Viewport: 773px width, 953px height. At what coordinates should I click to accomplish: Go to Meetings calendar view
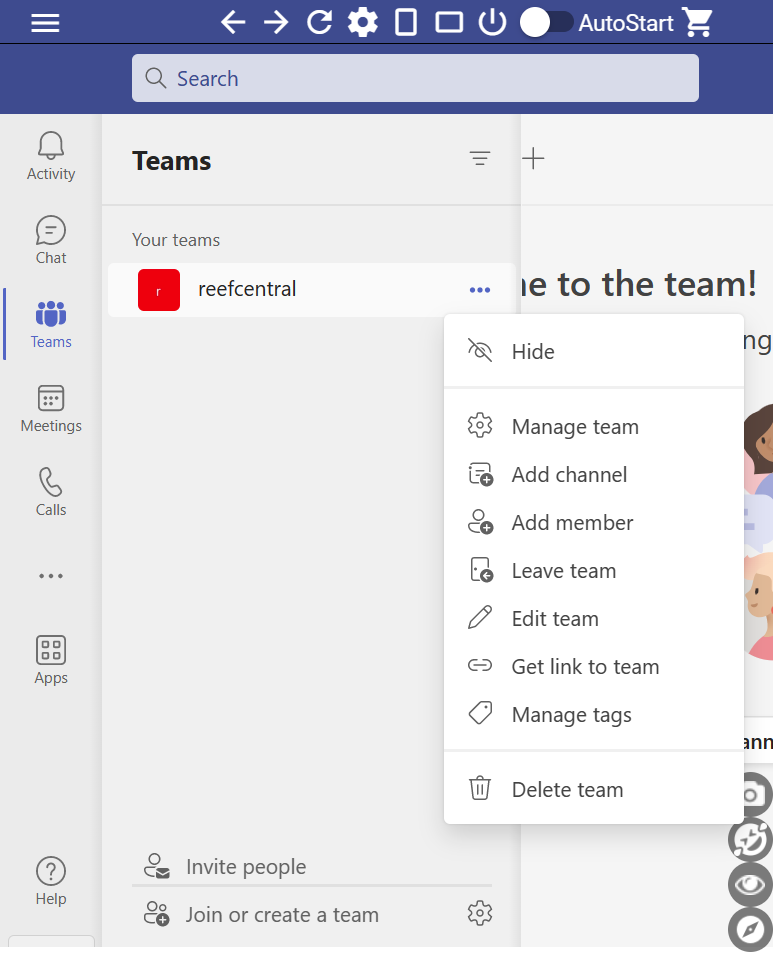51,408
